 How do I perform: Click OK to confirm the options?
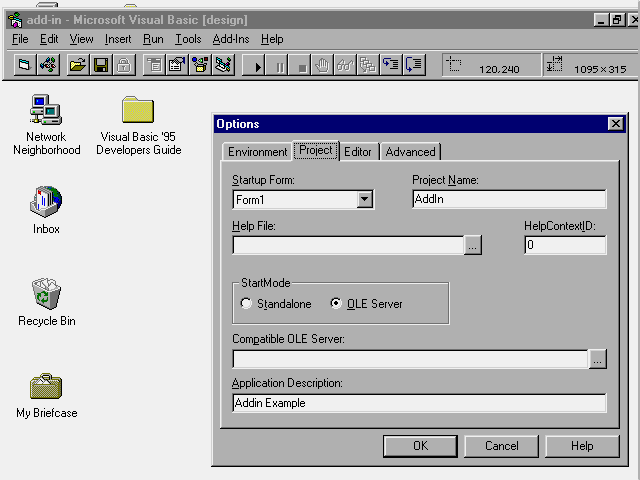tap(420, 446)
